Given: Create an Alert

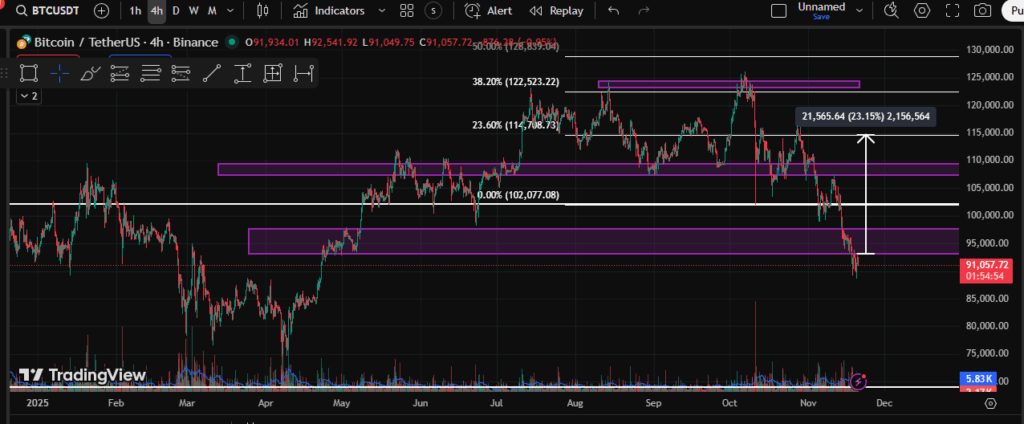Looking at the screenshot, I should (x=487, y=11).
